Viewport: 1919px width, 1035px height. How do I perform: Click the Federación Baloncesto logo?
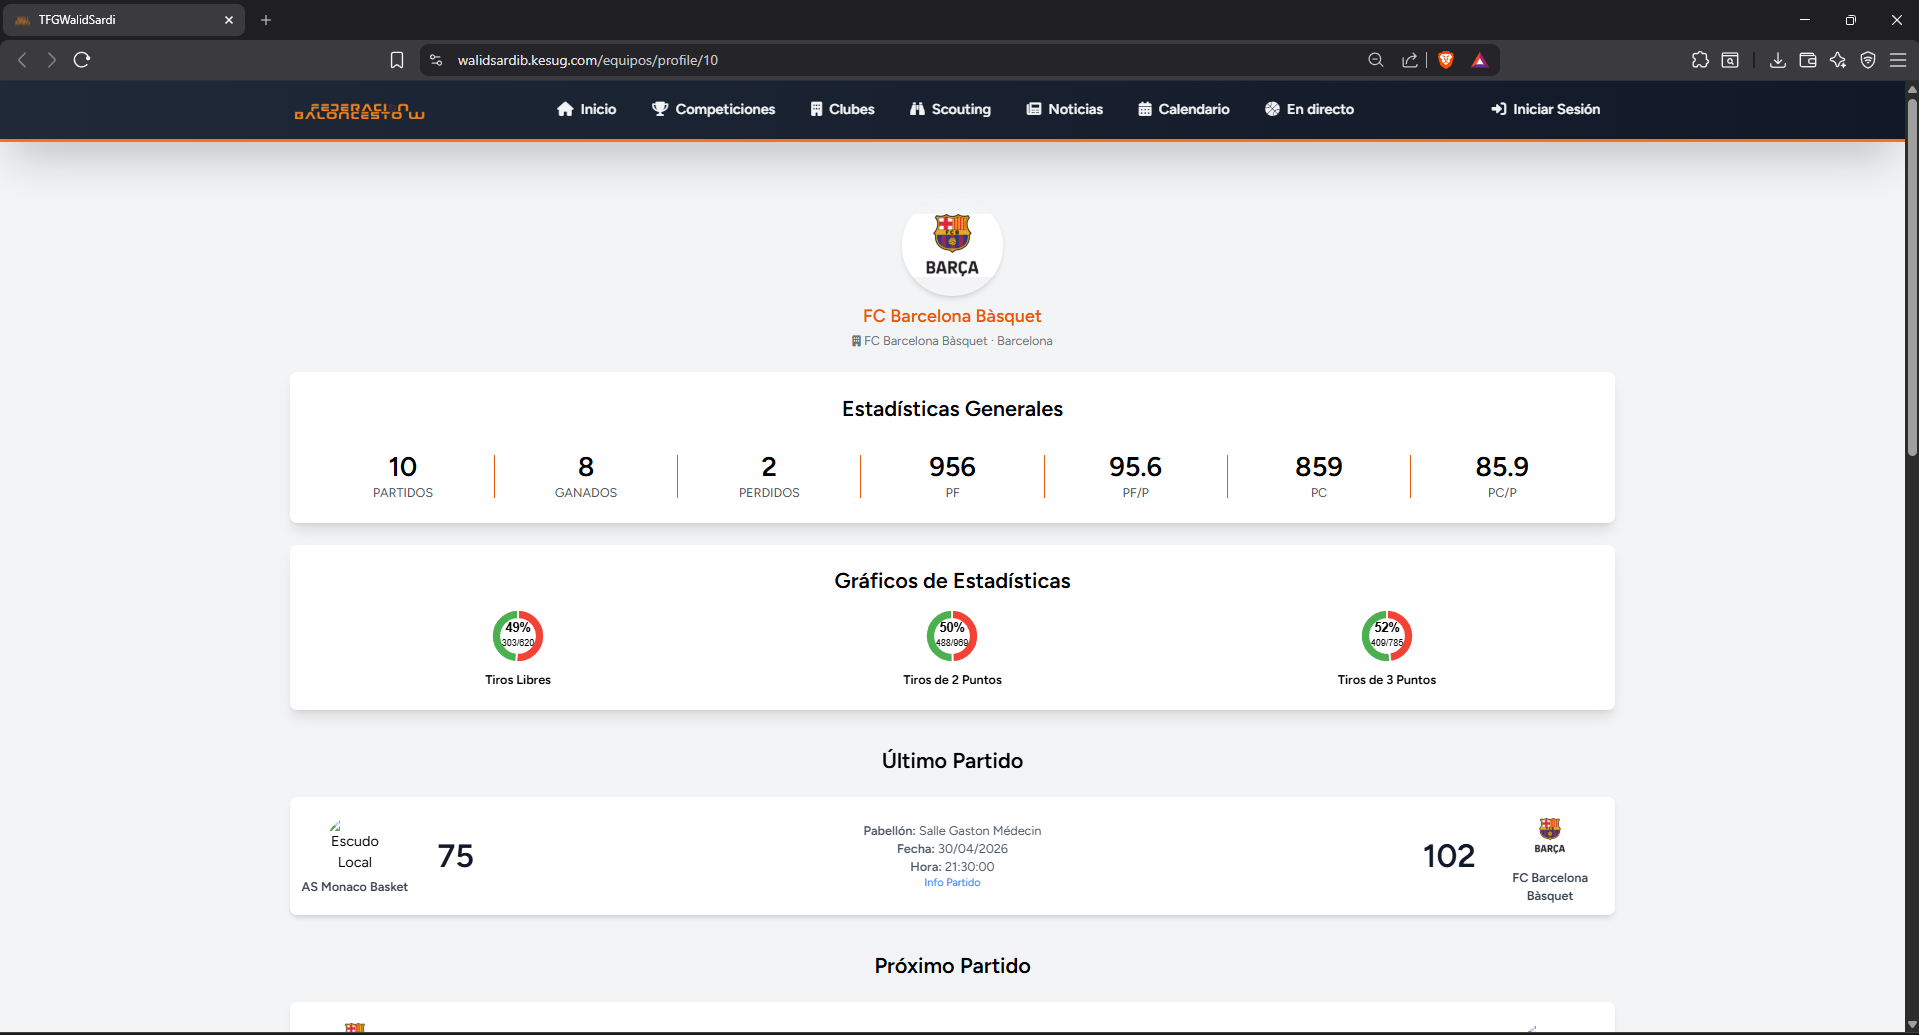coord(358,110)
